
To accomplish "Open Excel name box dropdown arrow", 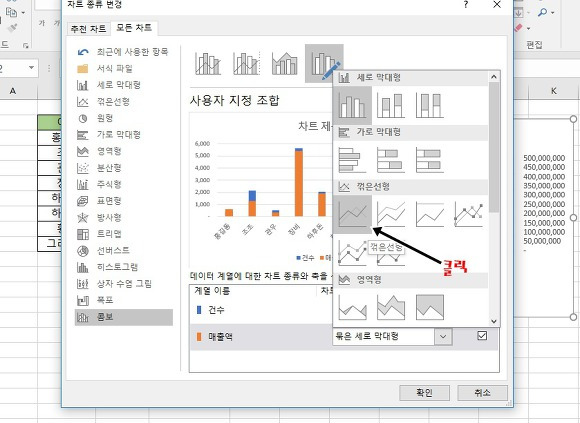I will 31,68.
